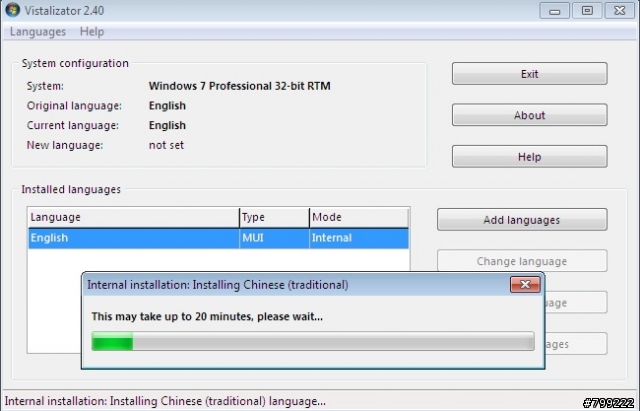Image resolution: width=640 pixels, height=411 pixels.
Task: Click the Internal mode cell
Action: [359, 238]
